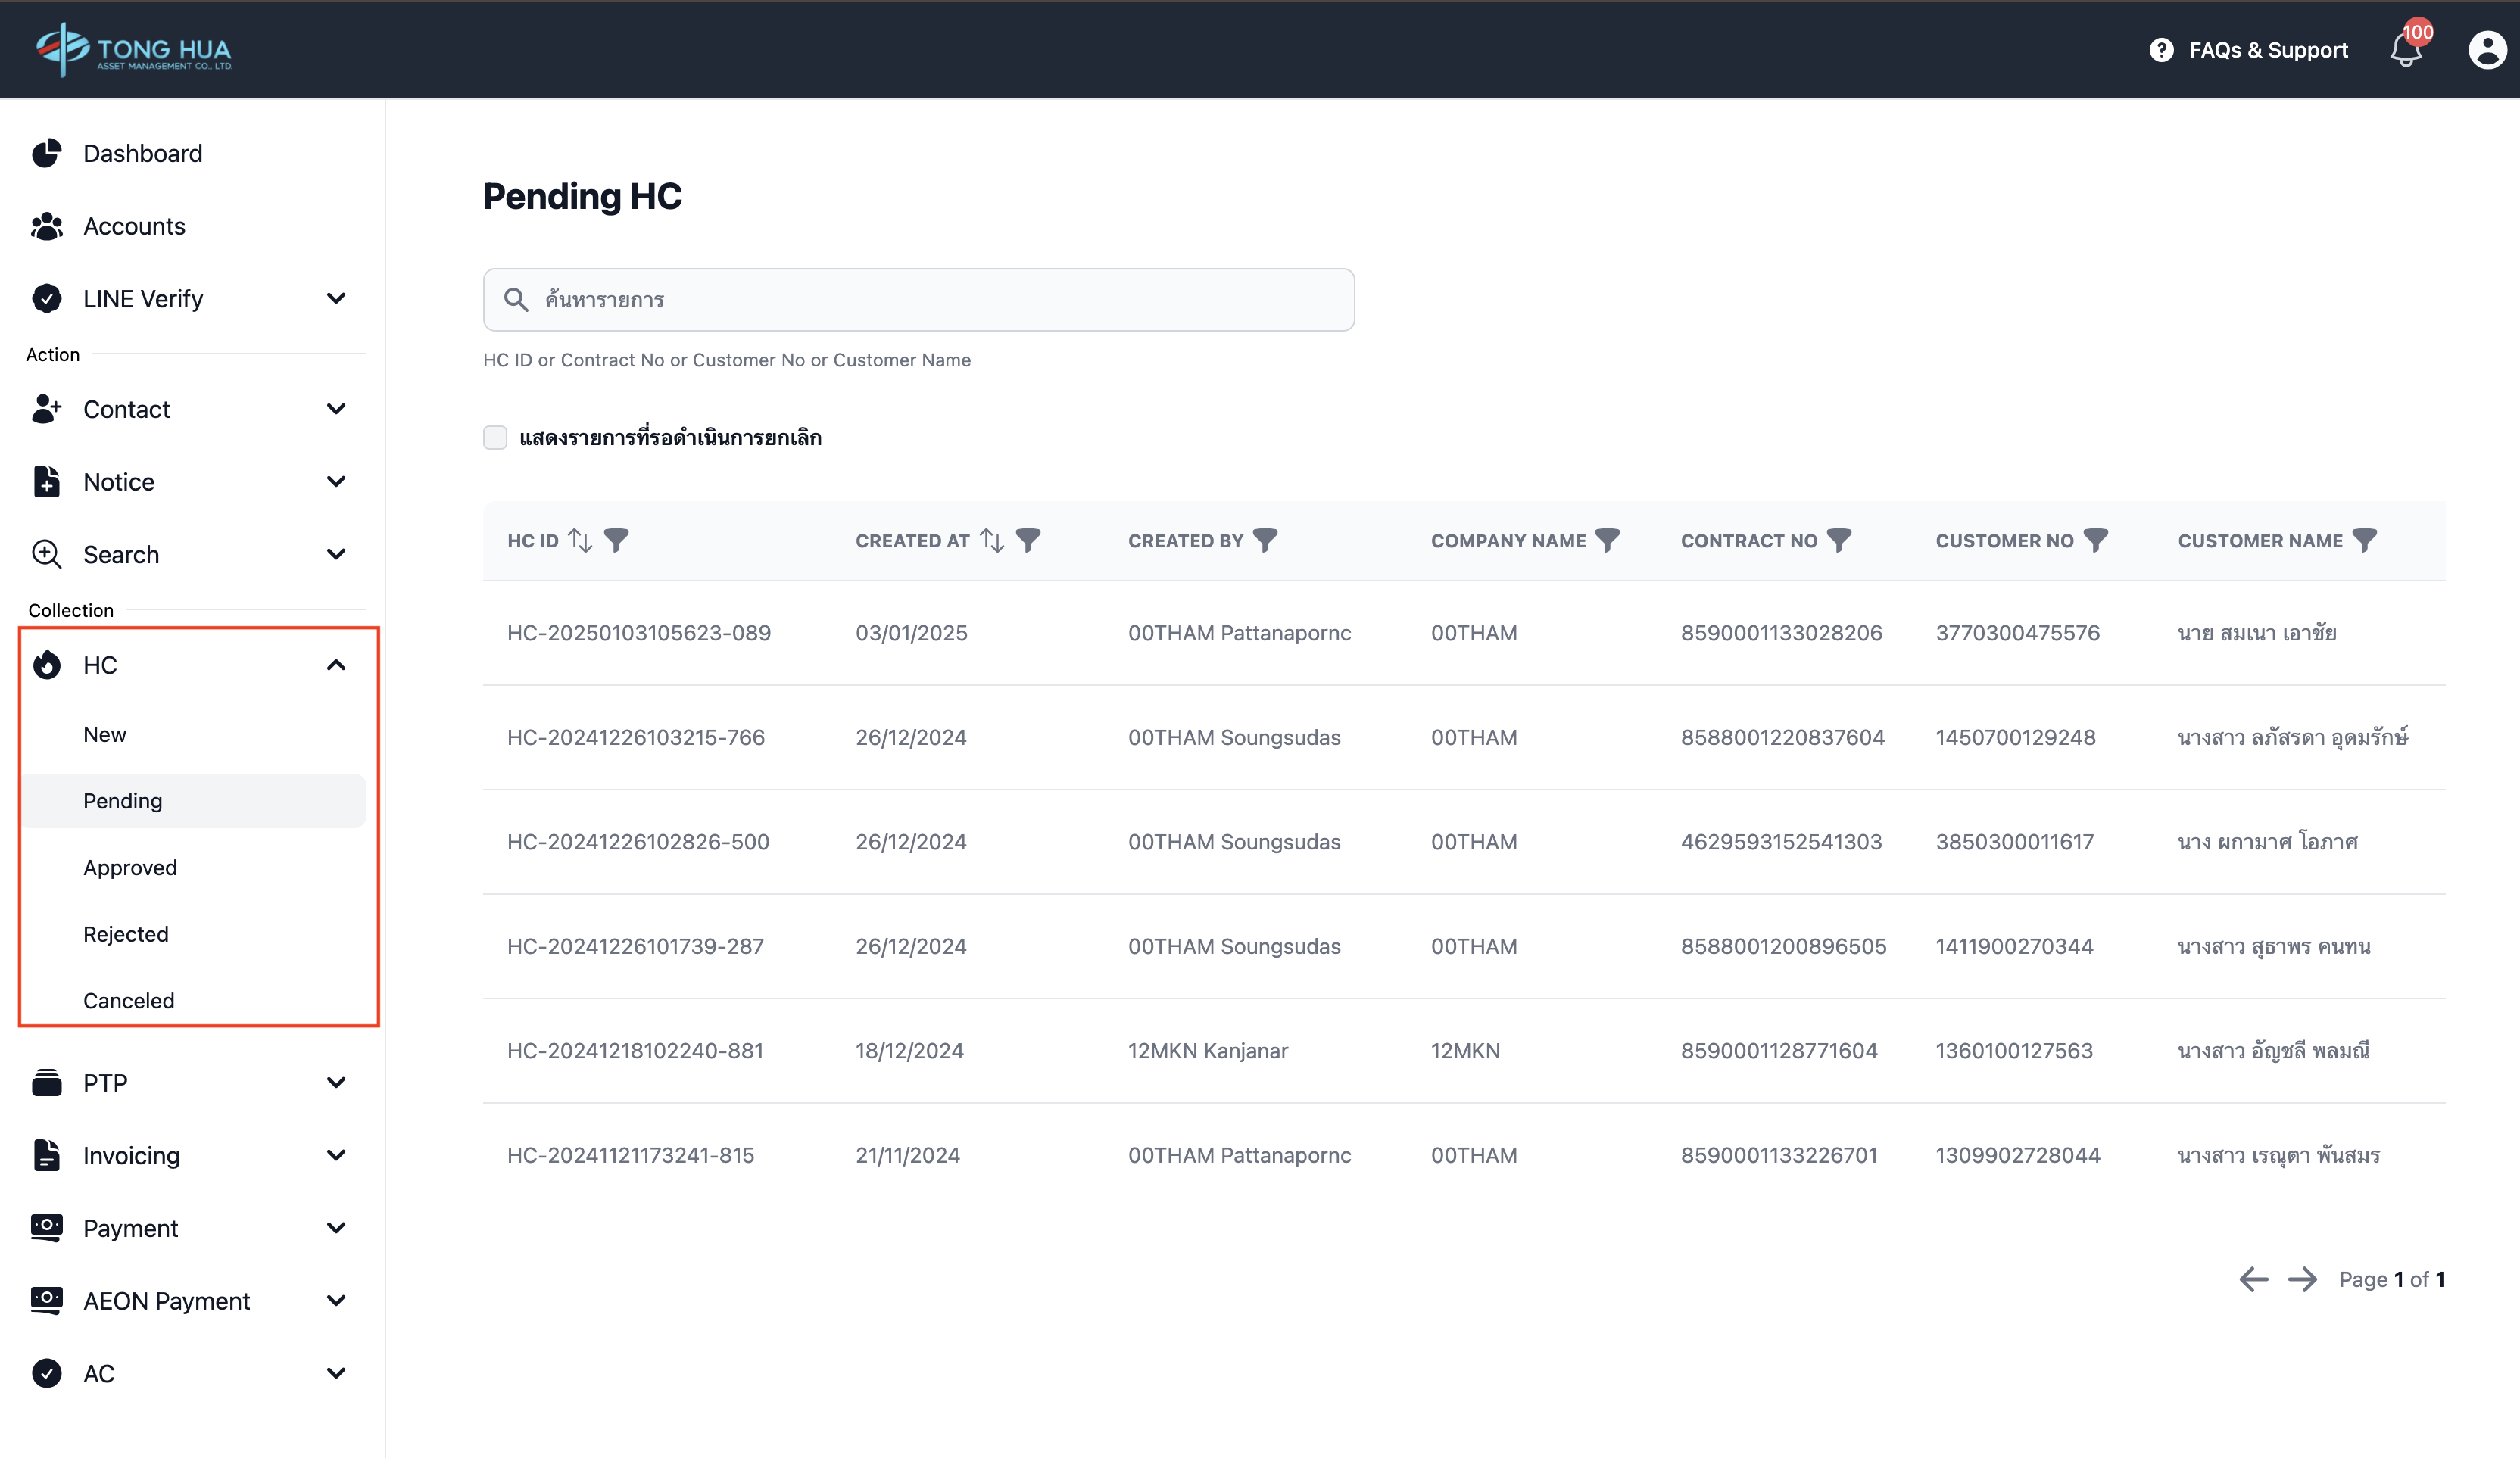This screenshot has height=1458, width=2520.
Task: Open the user profile avatar icon
Action: tap(2487, 50)
